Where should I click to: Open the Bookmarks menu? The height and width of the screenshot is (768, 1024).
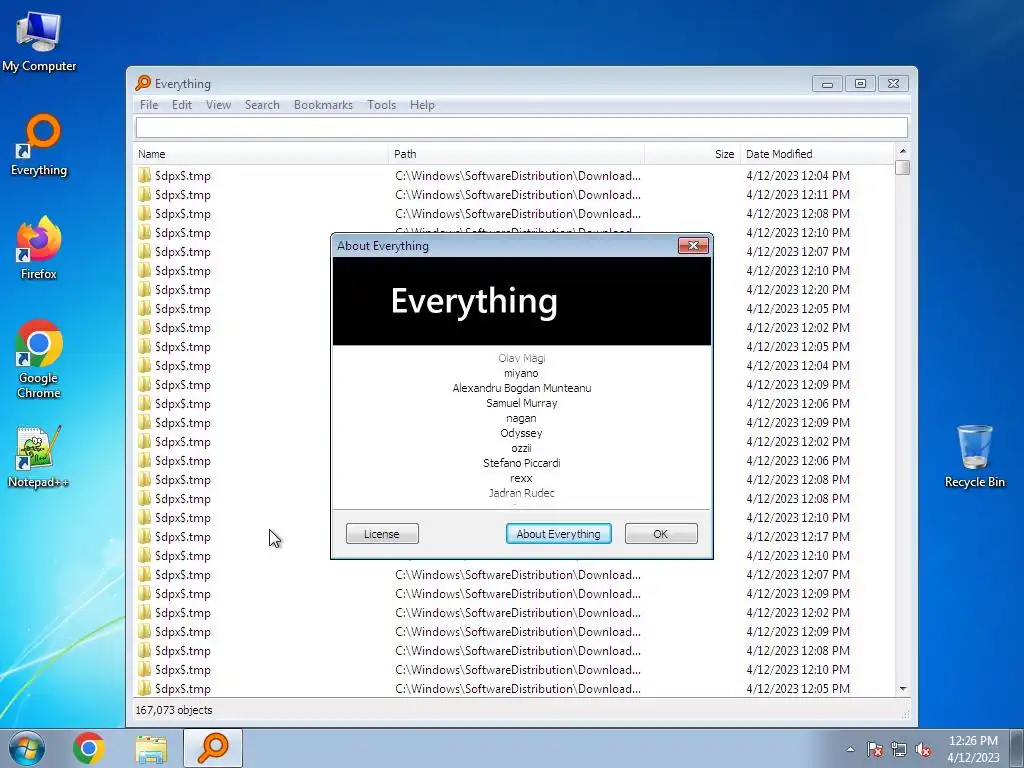(323, 104)
